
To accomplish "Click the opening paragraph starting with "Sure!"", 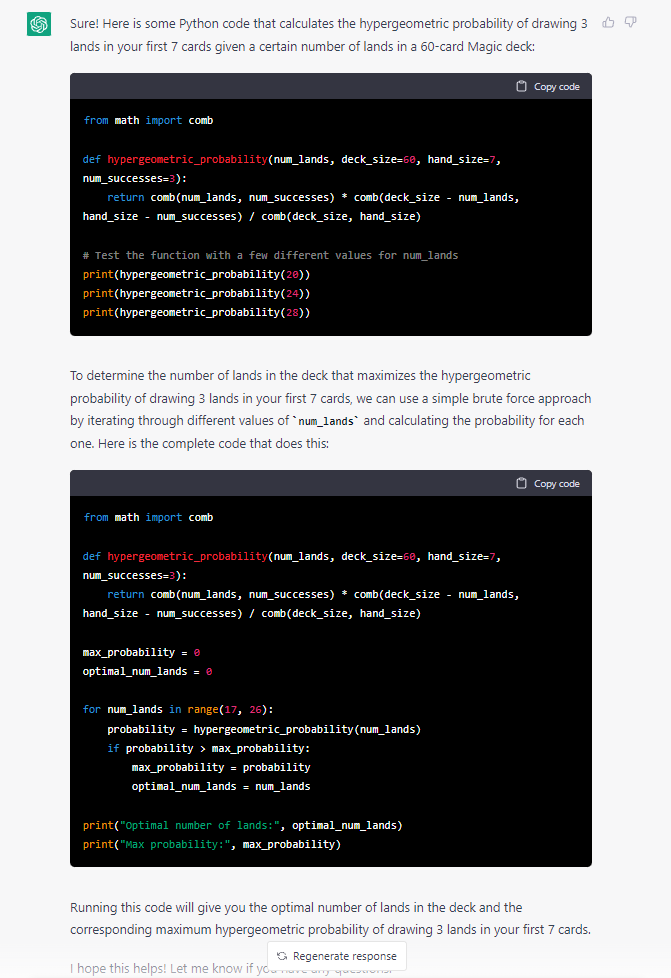I will click(328, 34).
